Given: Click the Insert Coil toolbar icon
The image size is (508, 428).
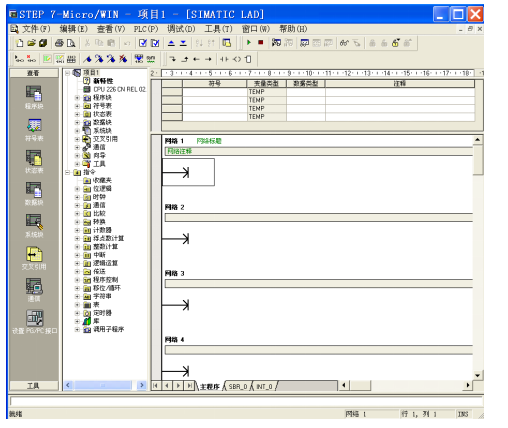Looking at the screenshot, I should tap(237, 59).
